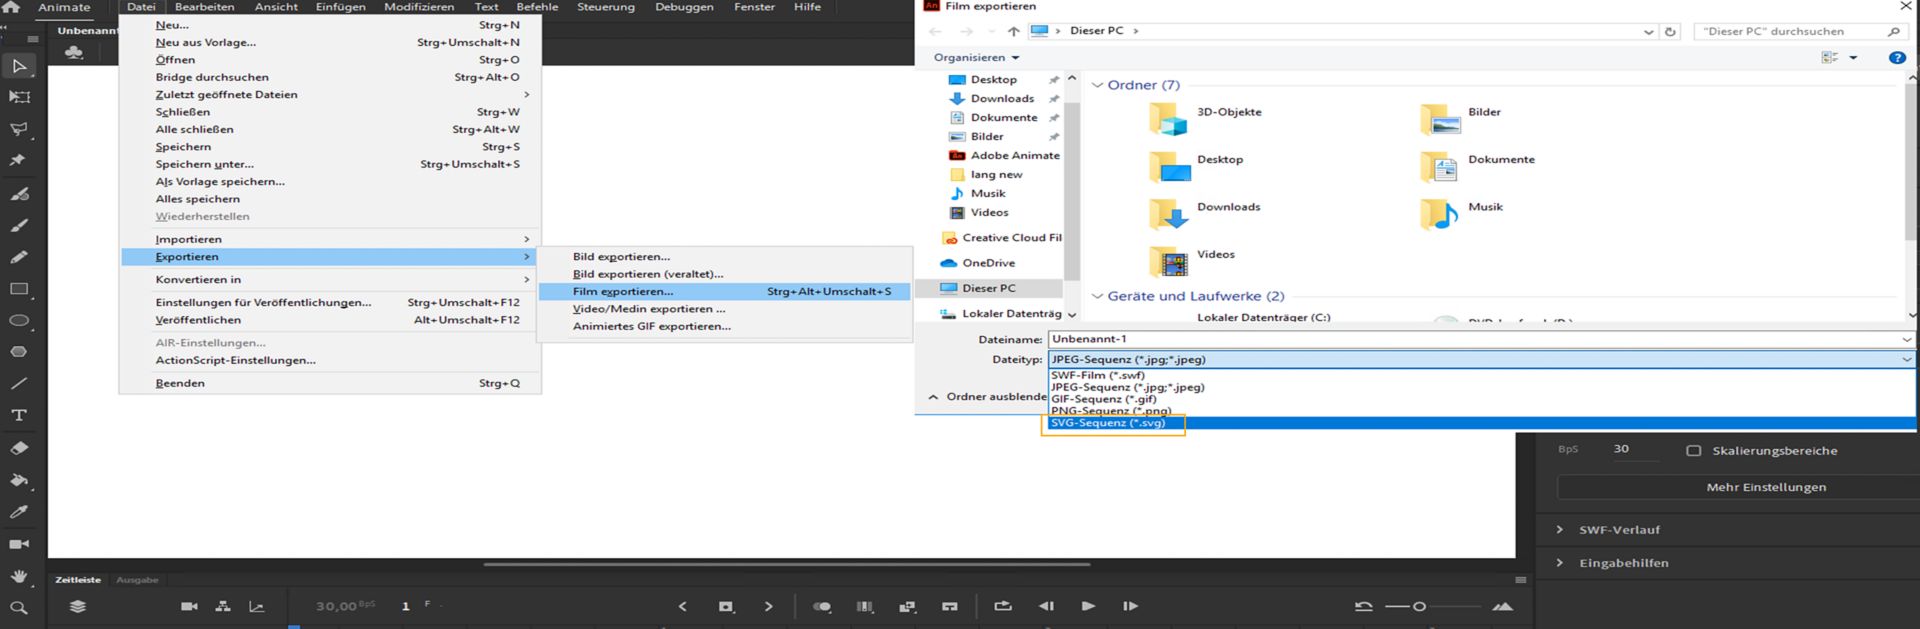Screen dimensions: 1920x629
Task: Go to previous keyframe arrow
Action: 683,606
